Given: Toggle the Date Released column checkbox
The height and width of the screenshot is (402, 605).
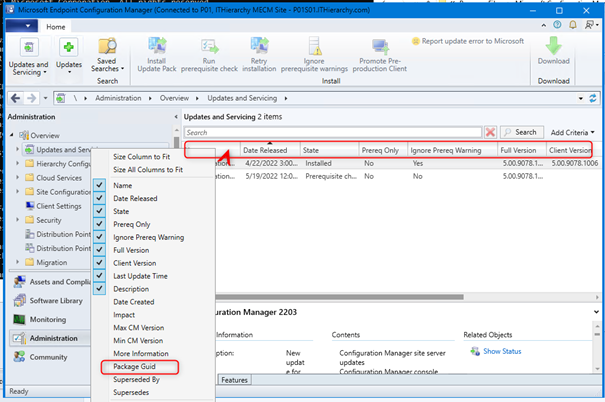Looking at the screenshot, I should (x=99, y=198).
